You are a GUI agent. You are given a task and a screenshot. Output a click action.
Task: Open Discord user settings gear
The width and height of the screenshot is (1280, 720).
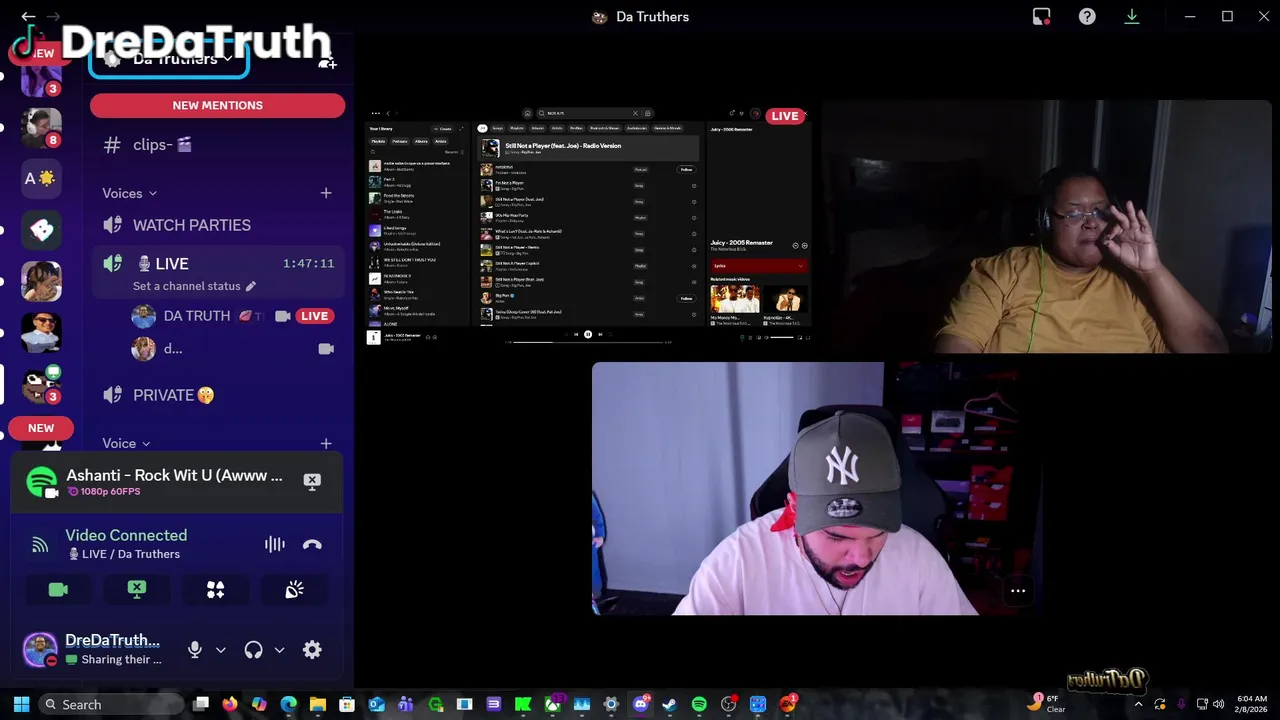pos(312,650)
